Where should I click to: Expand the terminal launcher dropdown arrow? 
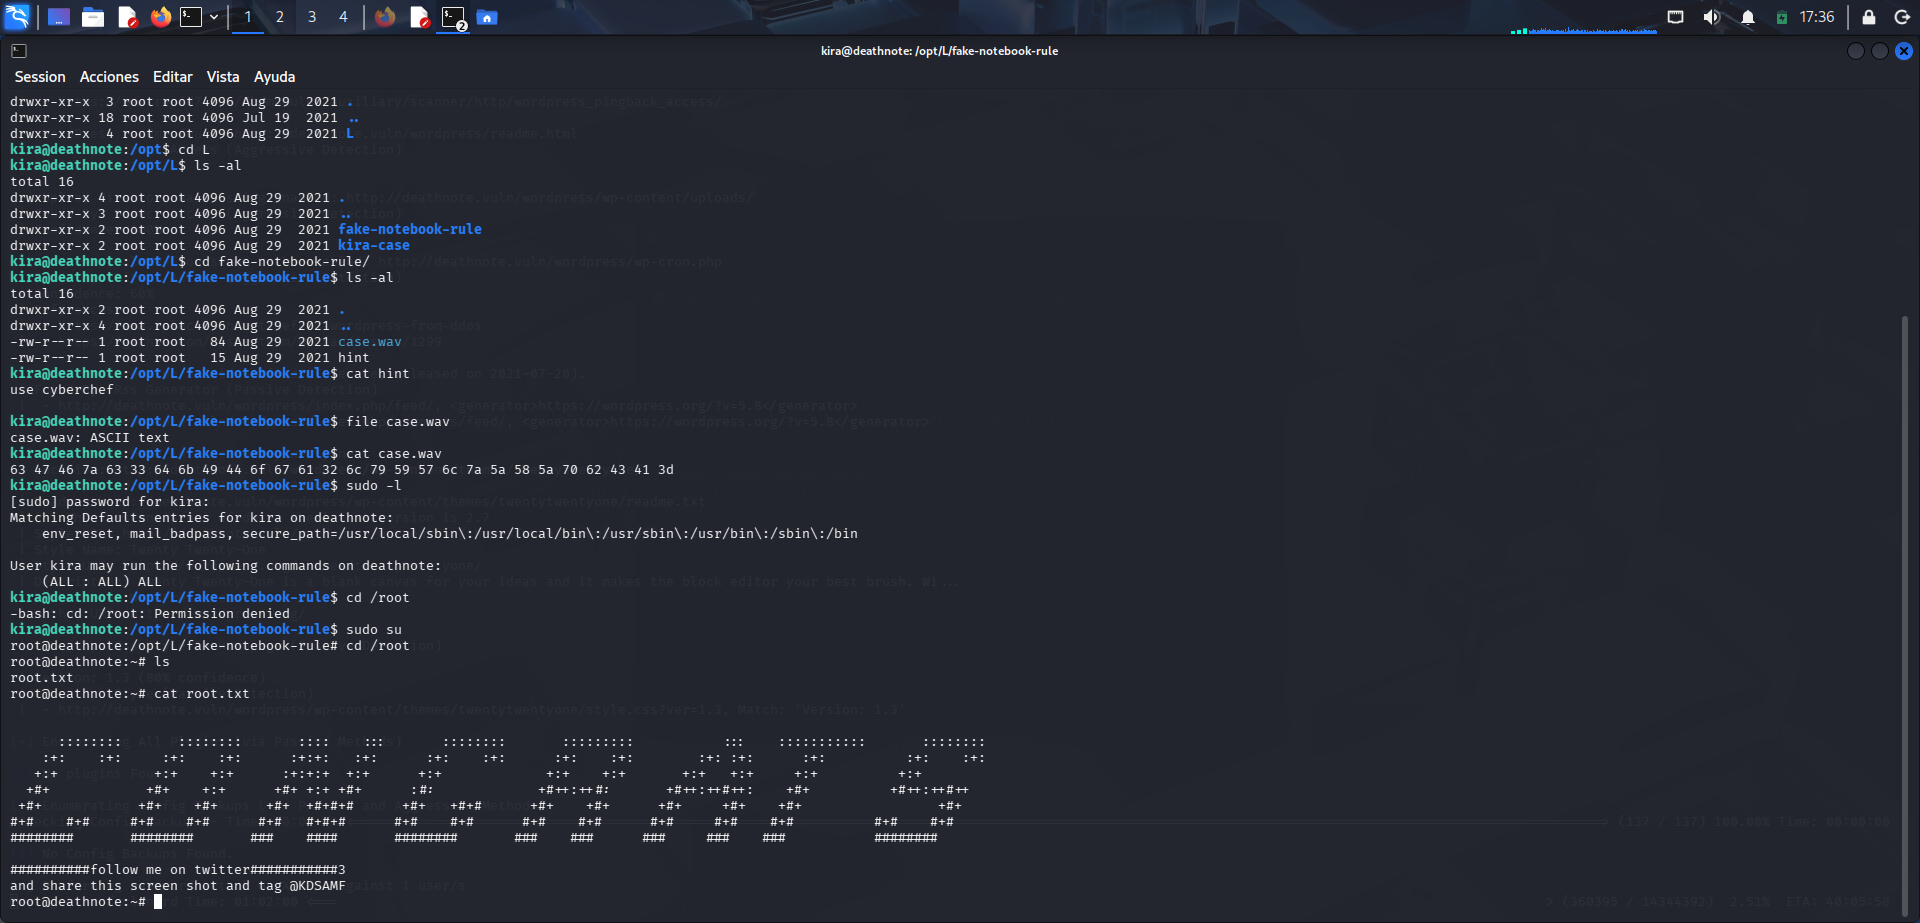[214, 17]
